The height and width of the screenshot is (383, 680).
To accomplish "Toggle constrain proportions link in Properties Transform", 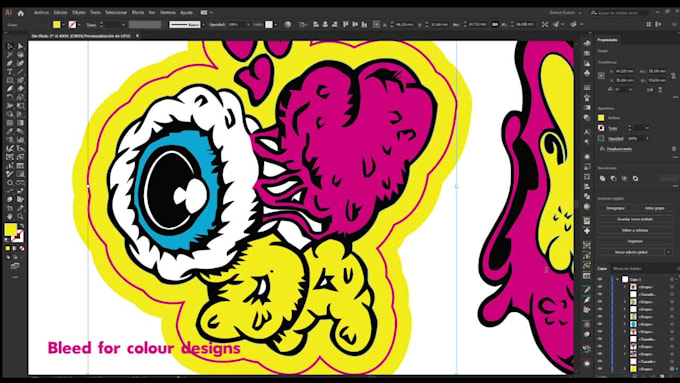I will 673,75.
